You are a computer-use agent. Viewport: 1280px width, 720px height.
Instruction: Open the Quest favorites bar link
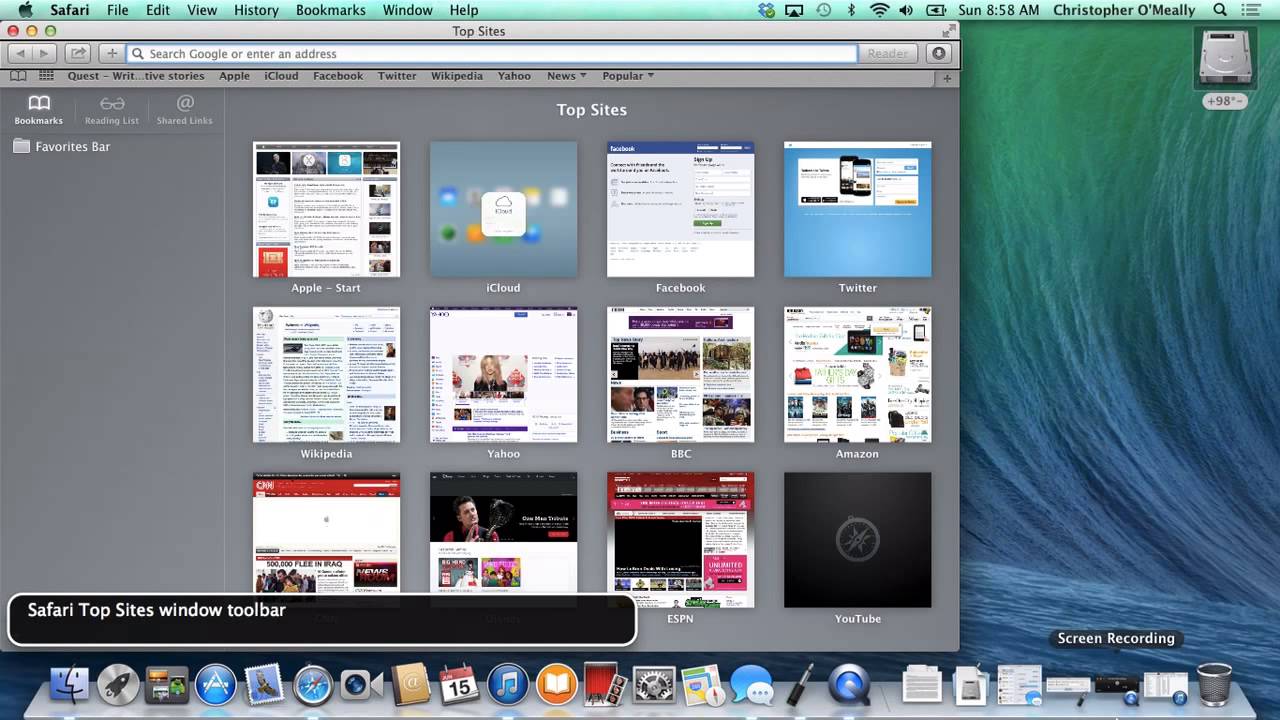(136, 76)
